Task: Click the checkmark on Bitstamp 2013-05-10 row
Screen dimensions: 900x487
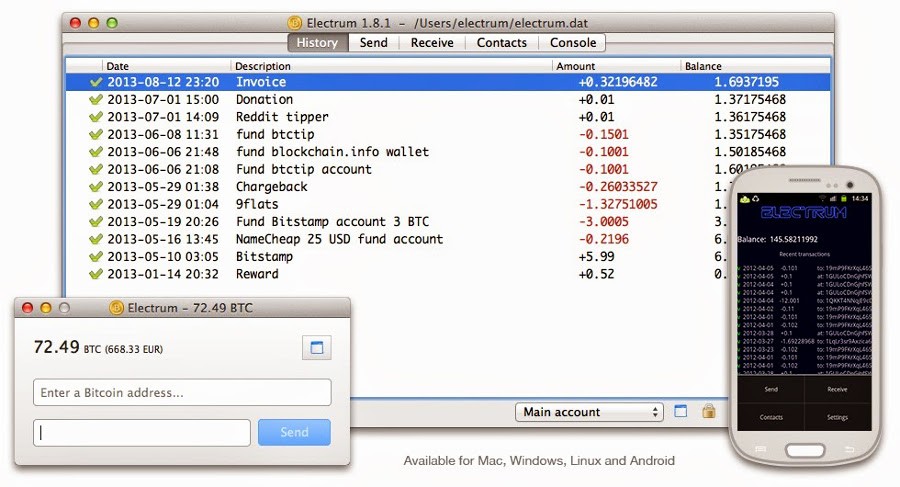Action: (x=96, y=257)
